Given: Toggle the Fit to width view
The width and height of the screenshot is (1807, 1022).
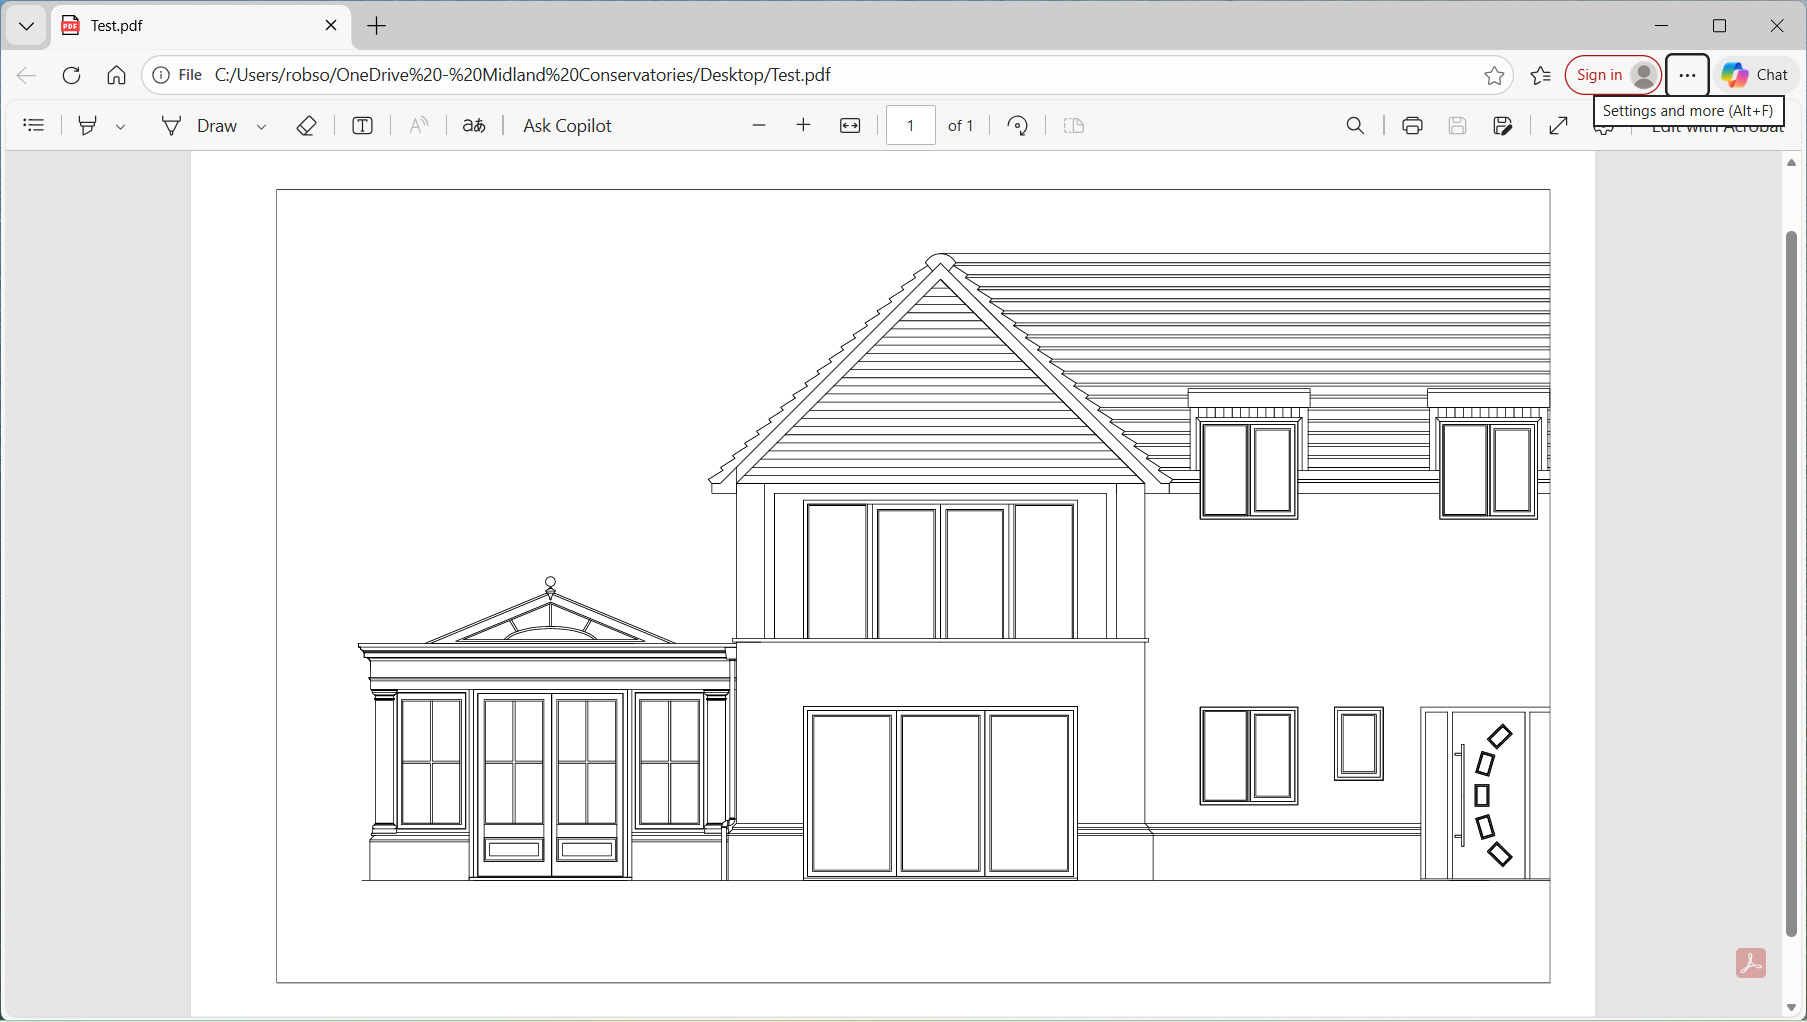Looking at the screenshot, I should tap(850, 125).
